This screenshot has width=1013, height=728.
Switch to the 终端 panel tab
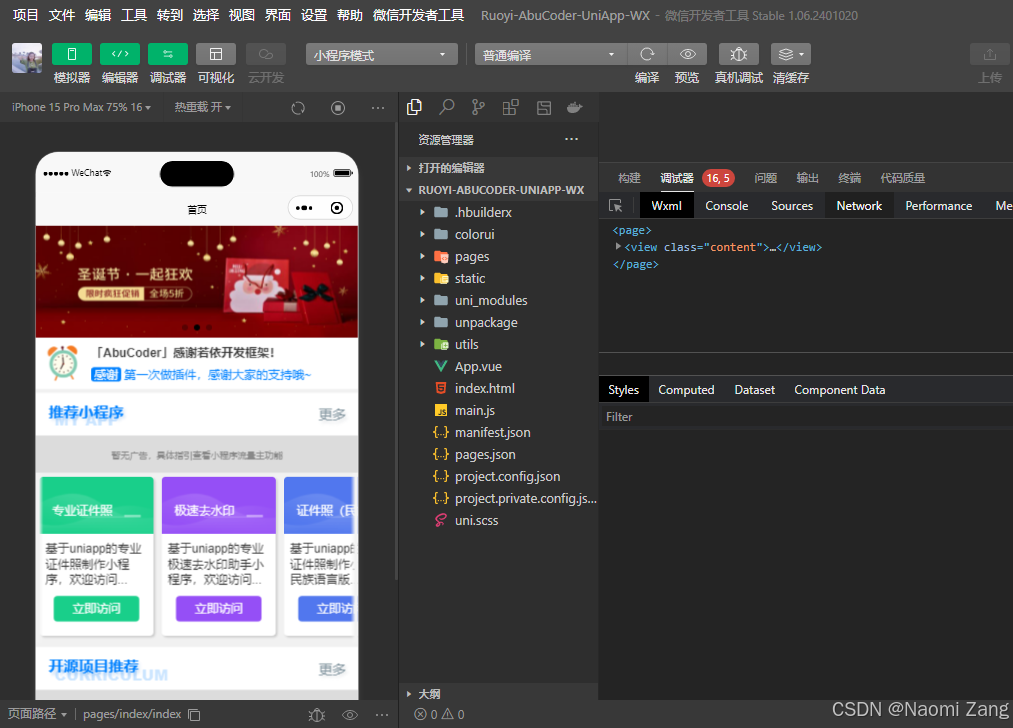850,178
